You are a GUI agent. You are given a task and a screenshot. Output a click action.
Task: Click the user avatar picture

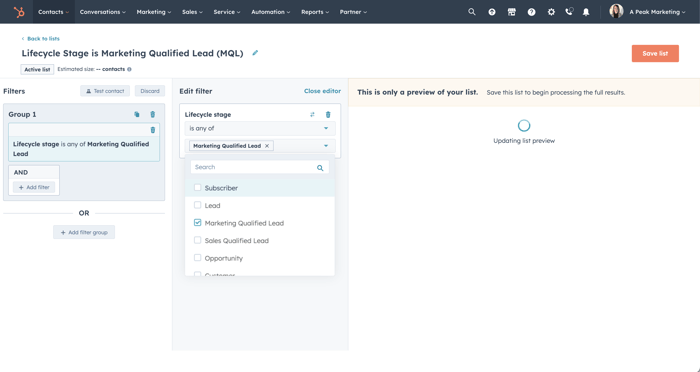[x=616, y=12]
